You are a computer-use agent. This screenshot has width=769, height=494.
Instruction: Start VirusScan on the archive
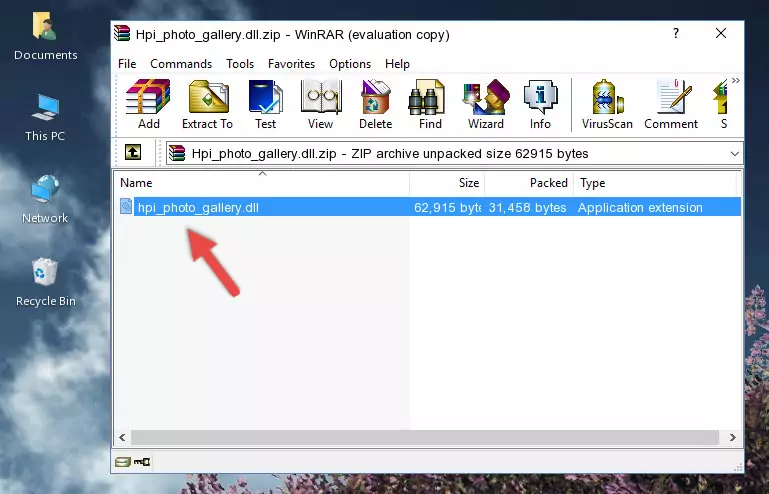(607, 104)
